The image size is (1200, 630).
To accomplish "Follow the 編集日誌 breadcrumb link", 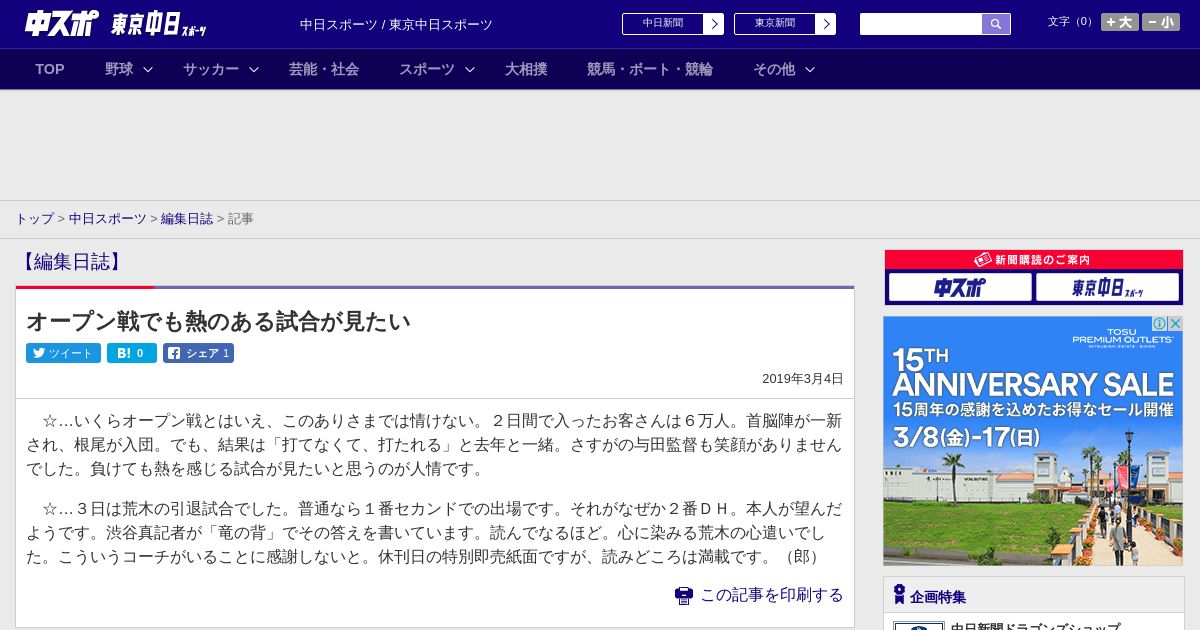I will (x=187, y=218).
